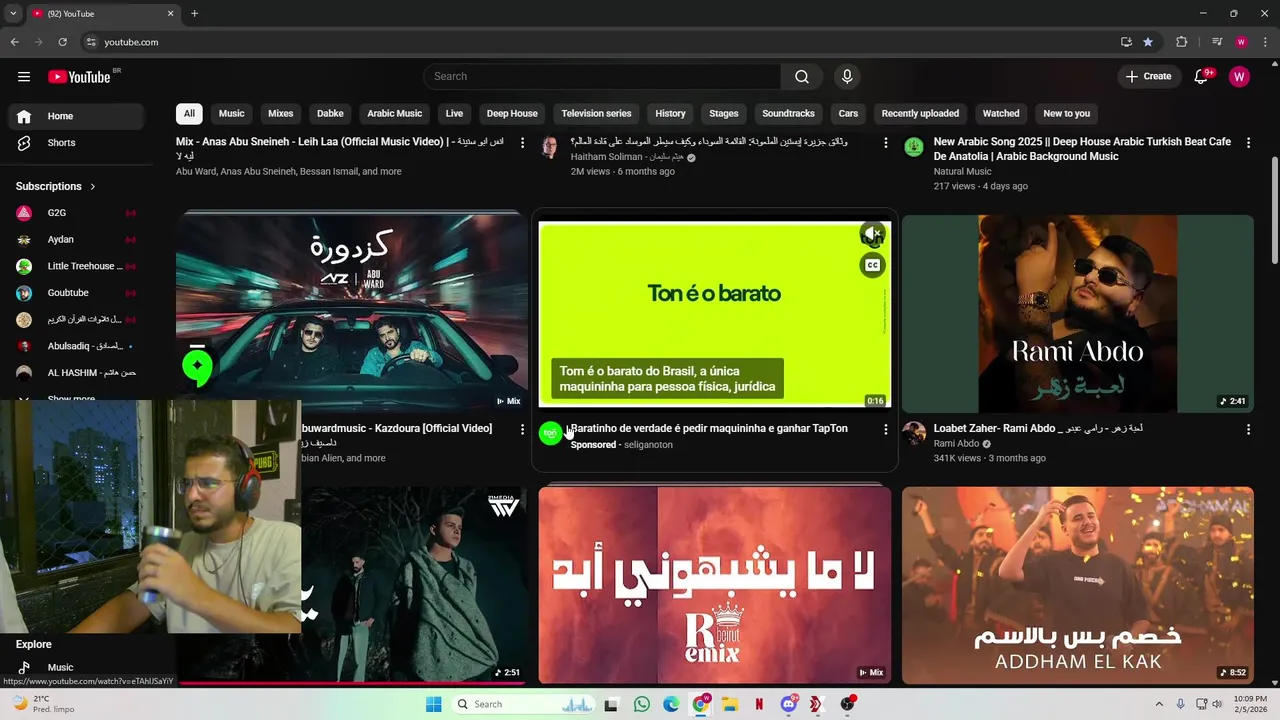Click the YouTube logo

[79, 77]
